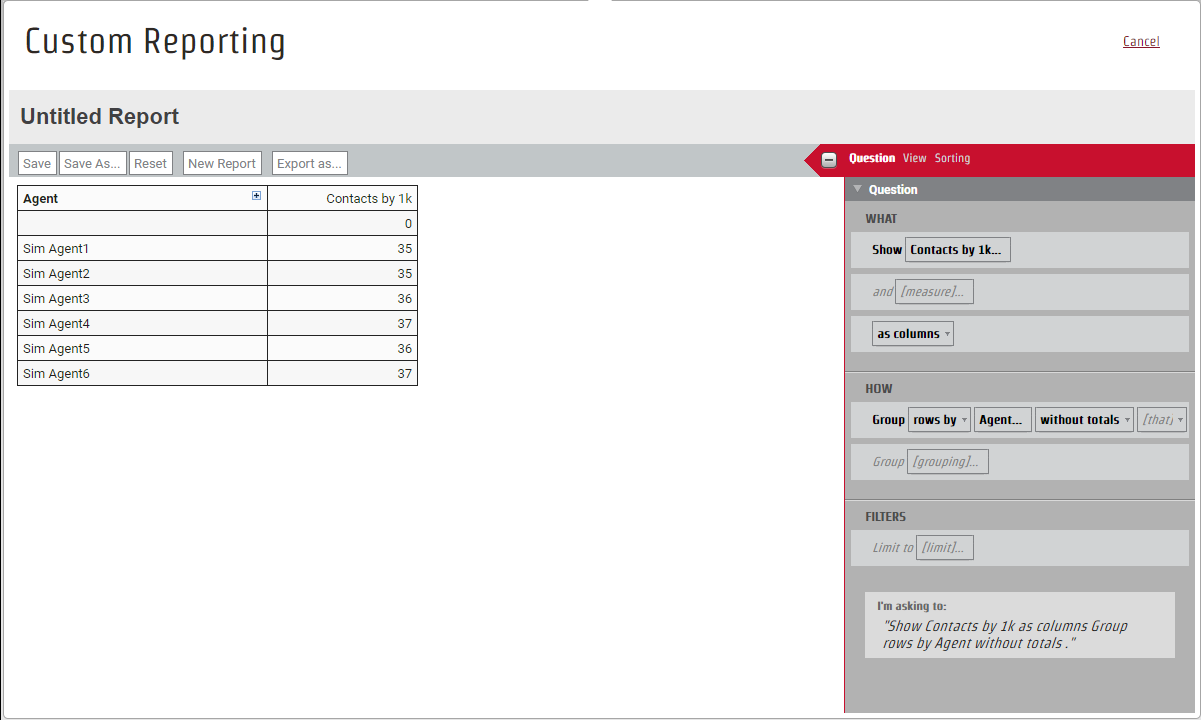This screenshot has height=720, width=1201.
Task: Click the Save button
Action: coord(37,164)
